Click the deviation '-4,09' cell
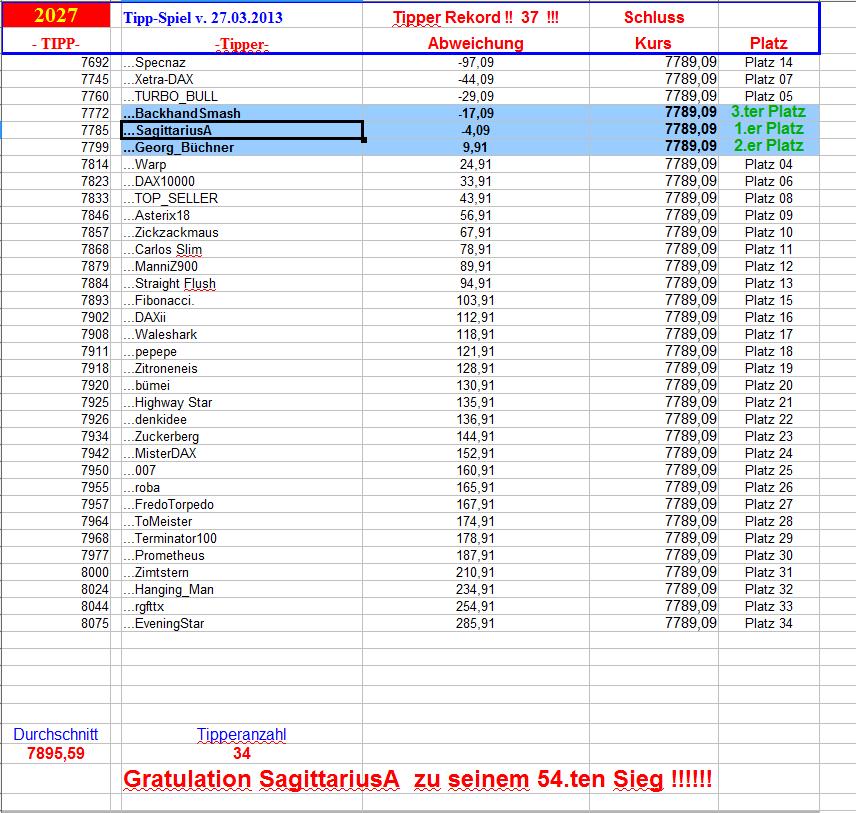The image size is (856, 813). pos(475,130)
